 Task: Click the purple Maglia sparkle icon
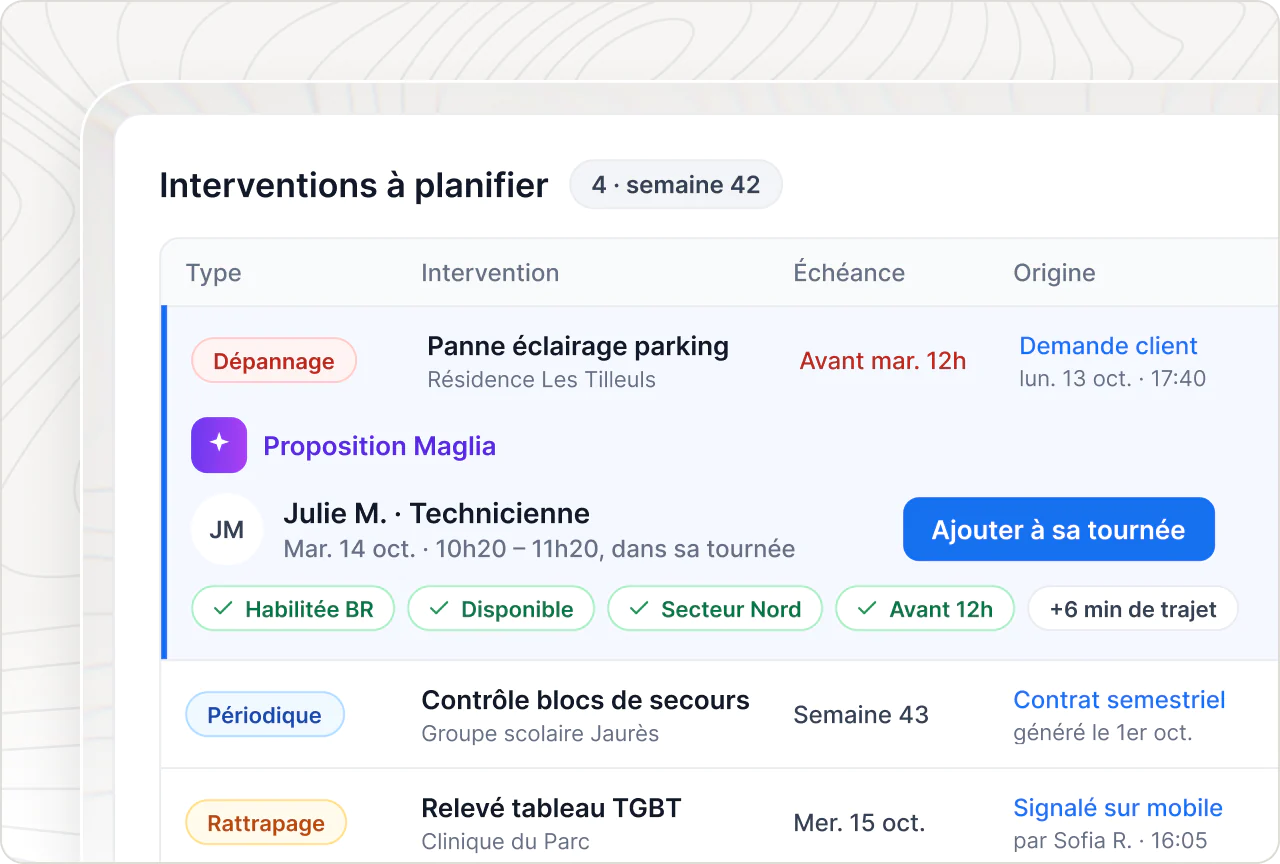point(219,445)
